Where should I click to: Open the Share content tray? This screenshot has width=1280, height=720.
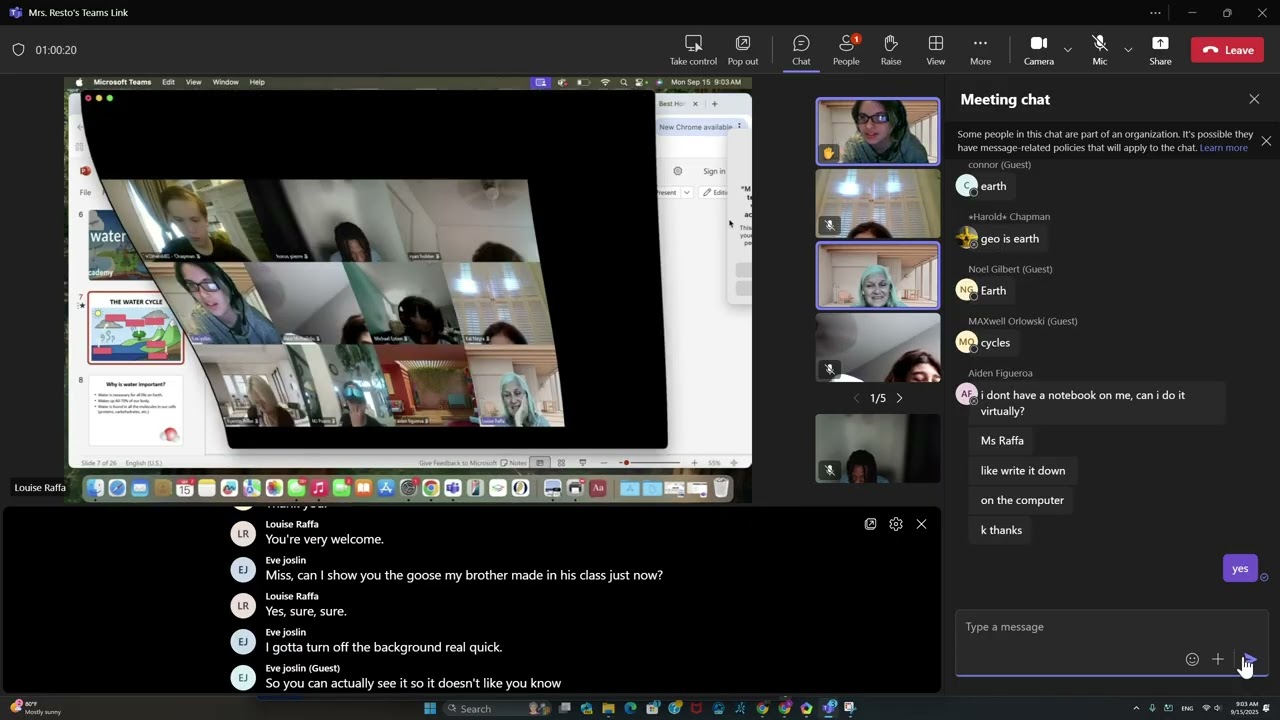(x=1160, y=50)
